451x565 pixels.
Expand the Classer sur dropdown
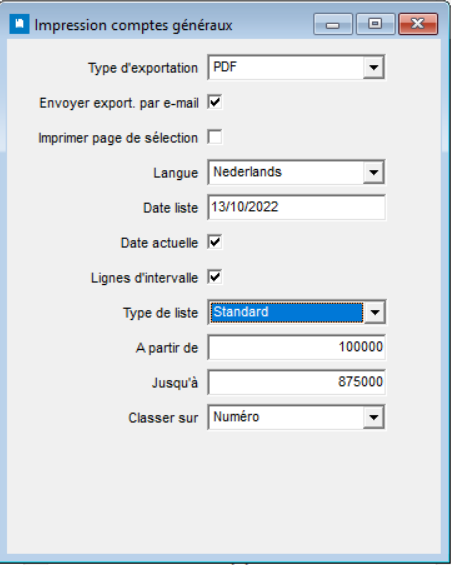click(373, 417)
